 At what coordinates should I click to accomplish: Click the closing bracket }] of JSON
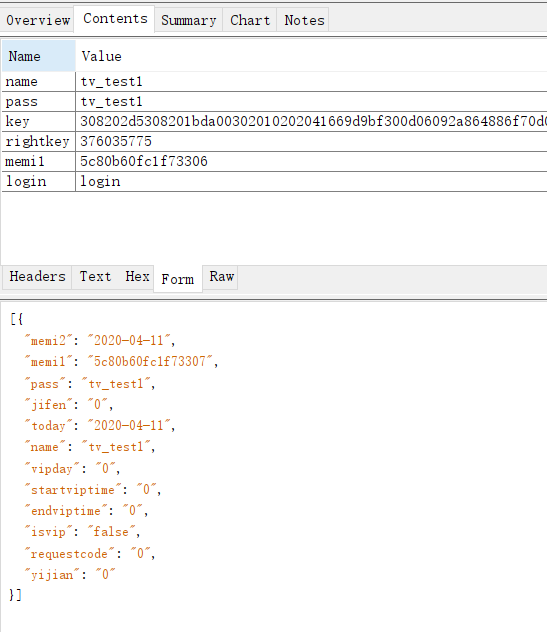[x=15, y=595]
